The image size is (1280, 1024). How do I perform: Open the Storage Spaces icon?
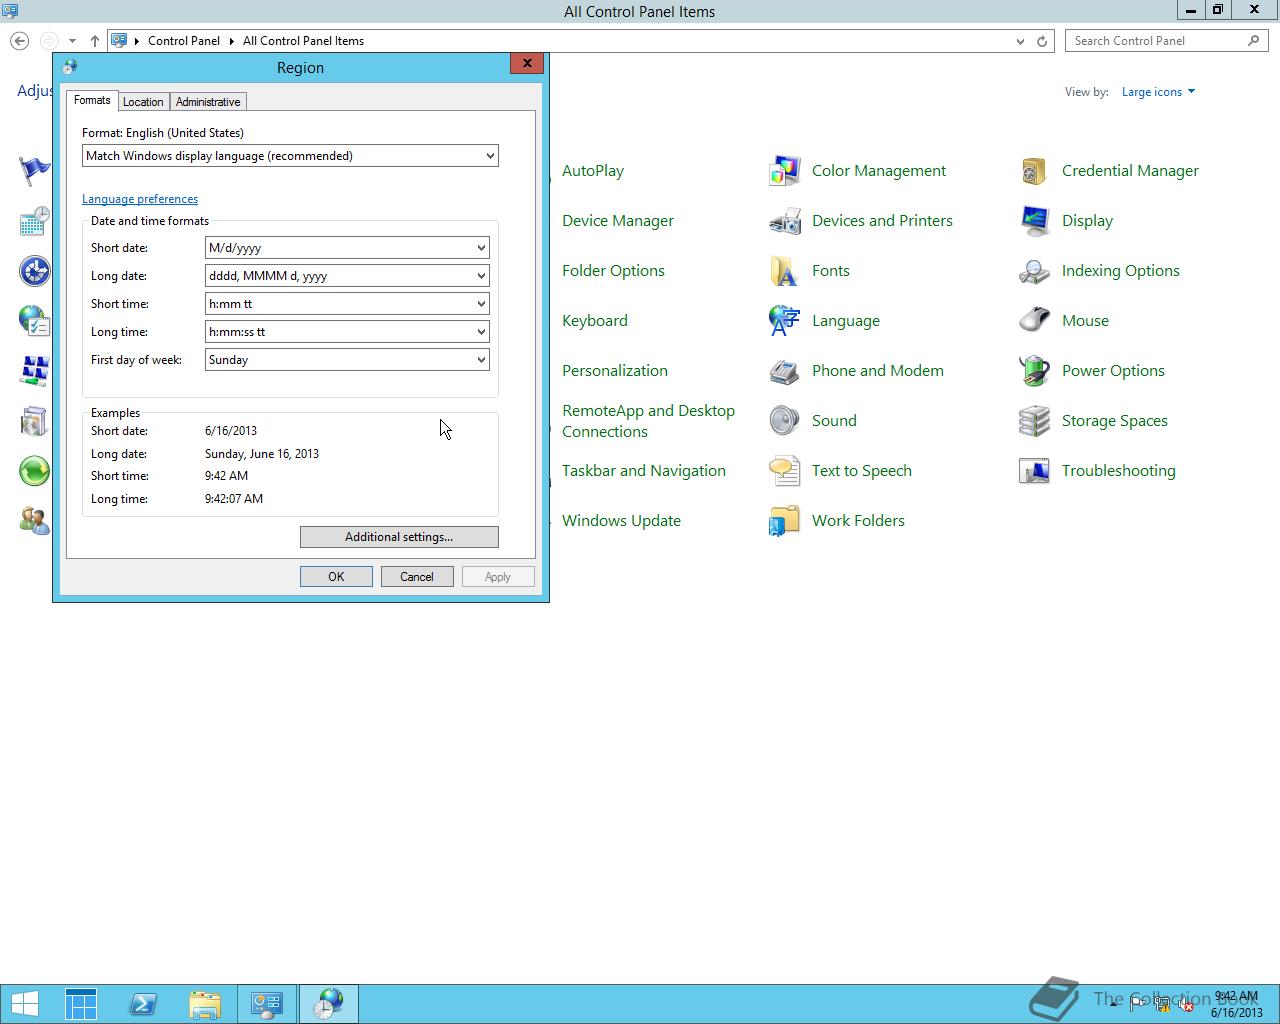point(1034,421)
